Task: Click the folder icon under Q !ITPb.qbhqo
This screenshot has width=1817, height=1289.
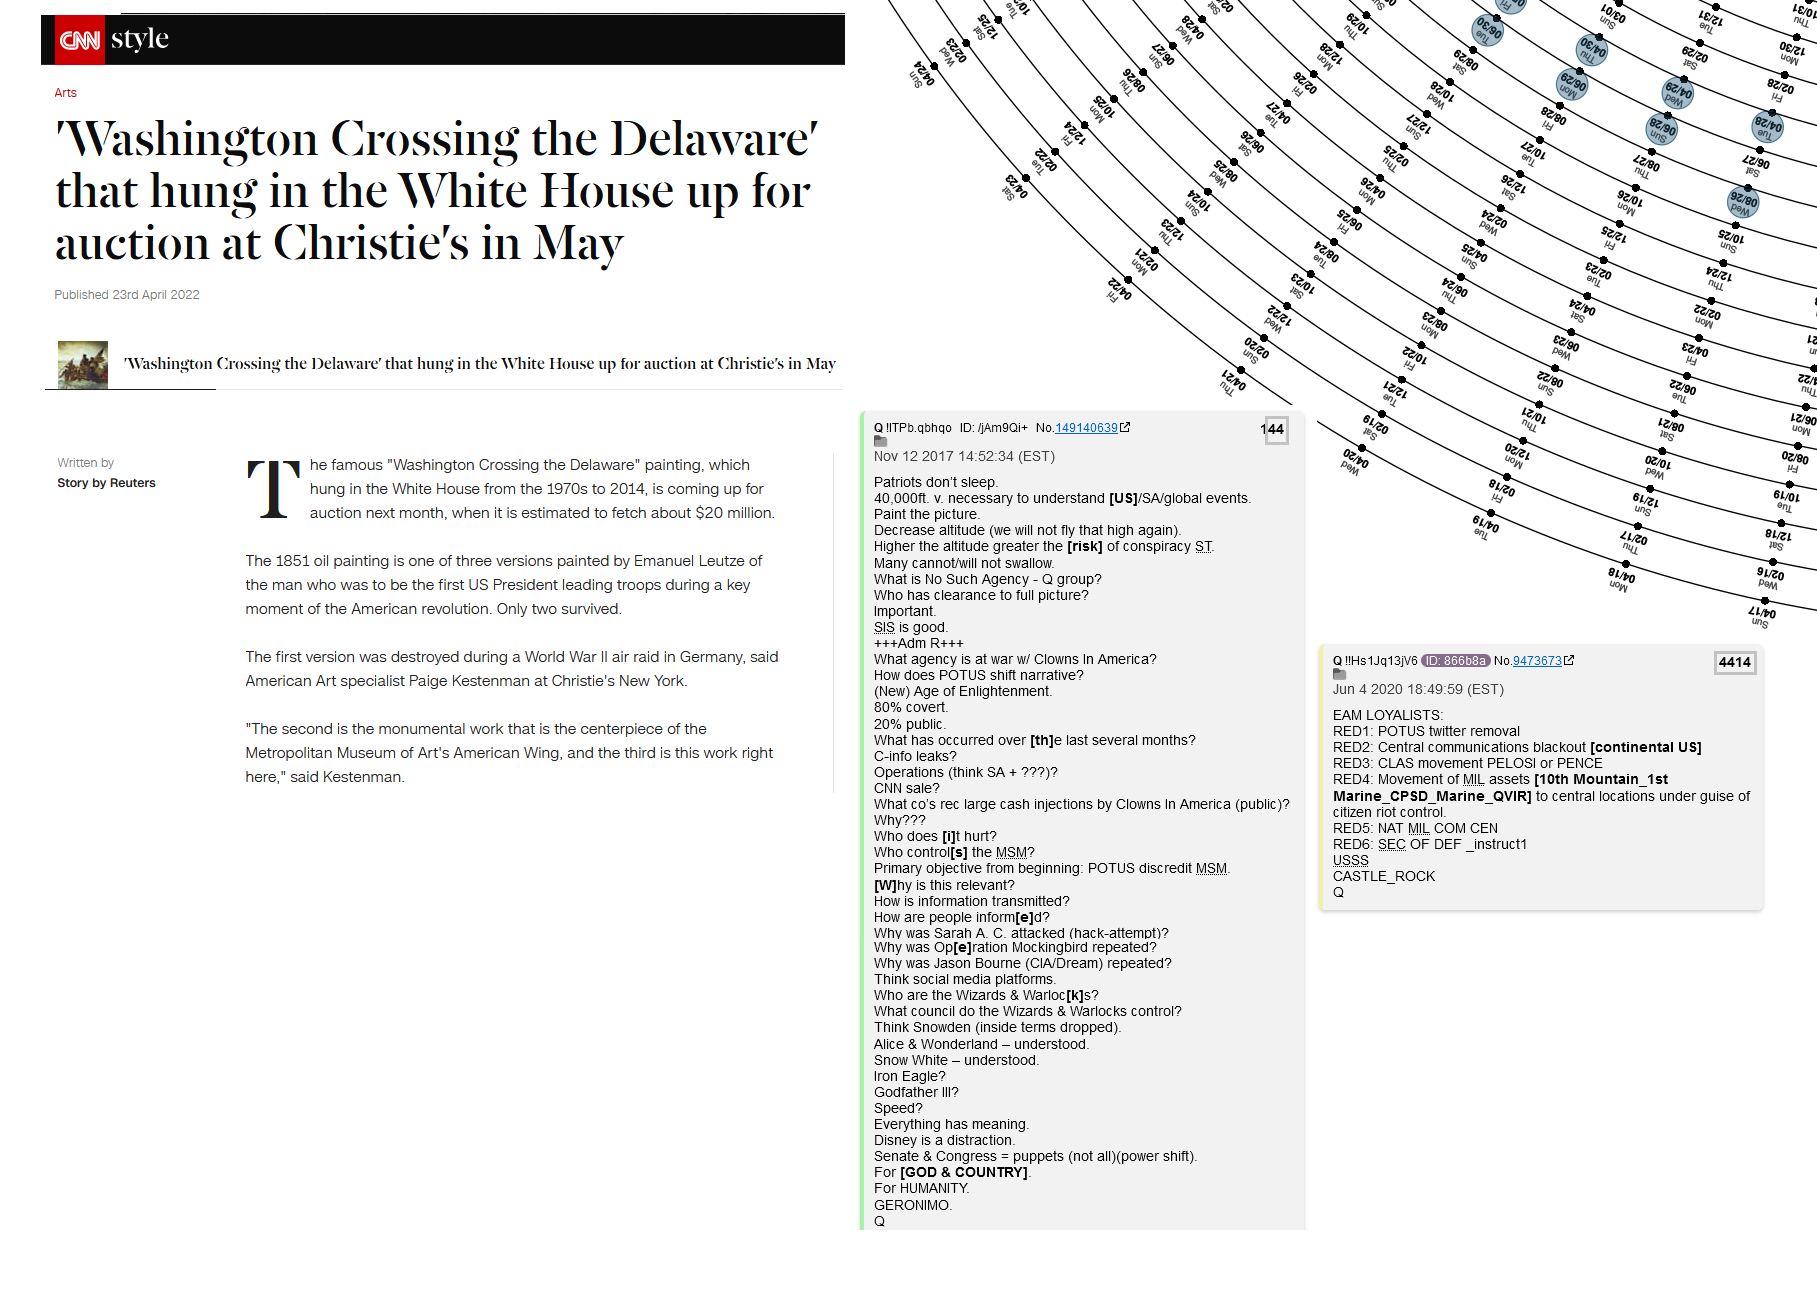Action: pyautogui.click(x=880, y=441)
